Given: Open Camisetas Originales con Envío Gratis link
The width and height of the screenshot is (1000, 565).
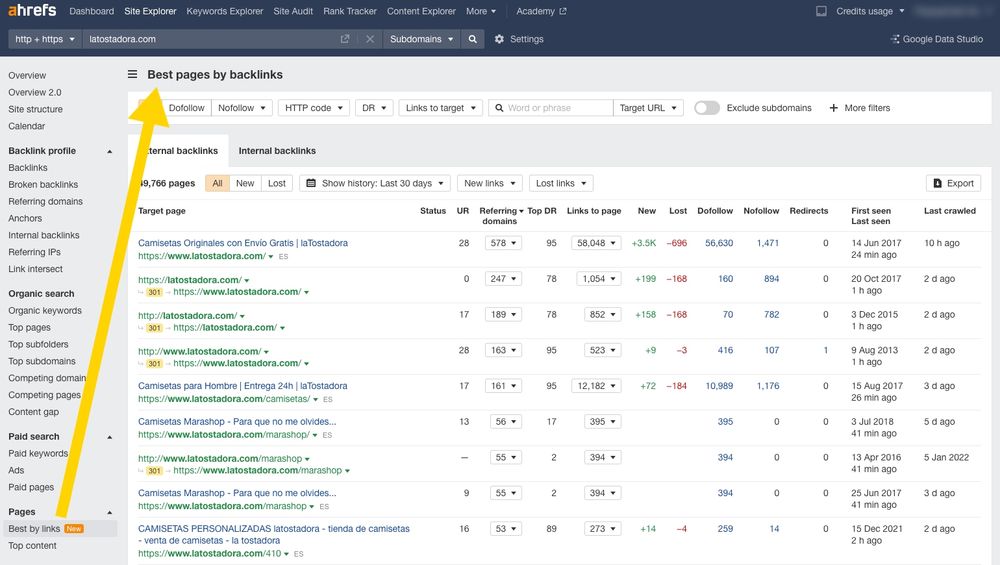Looking at the screenshot, I should coord(243,243).
